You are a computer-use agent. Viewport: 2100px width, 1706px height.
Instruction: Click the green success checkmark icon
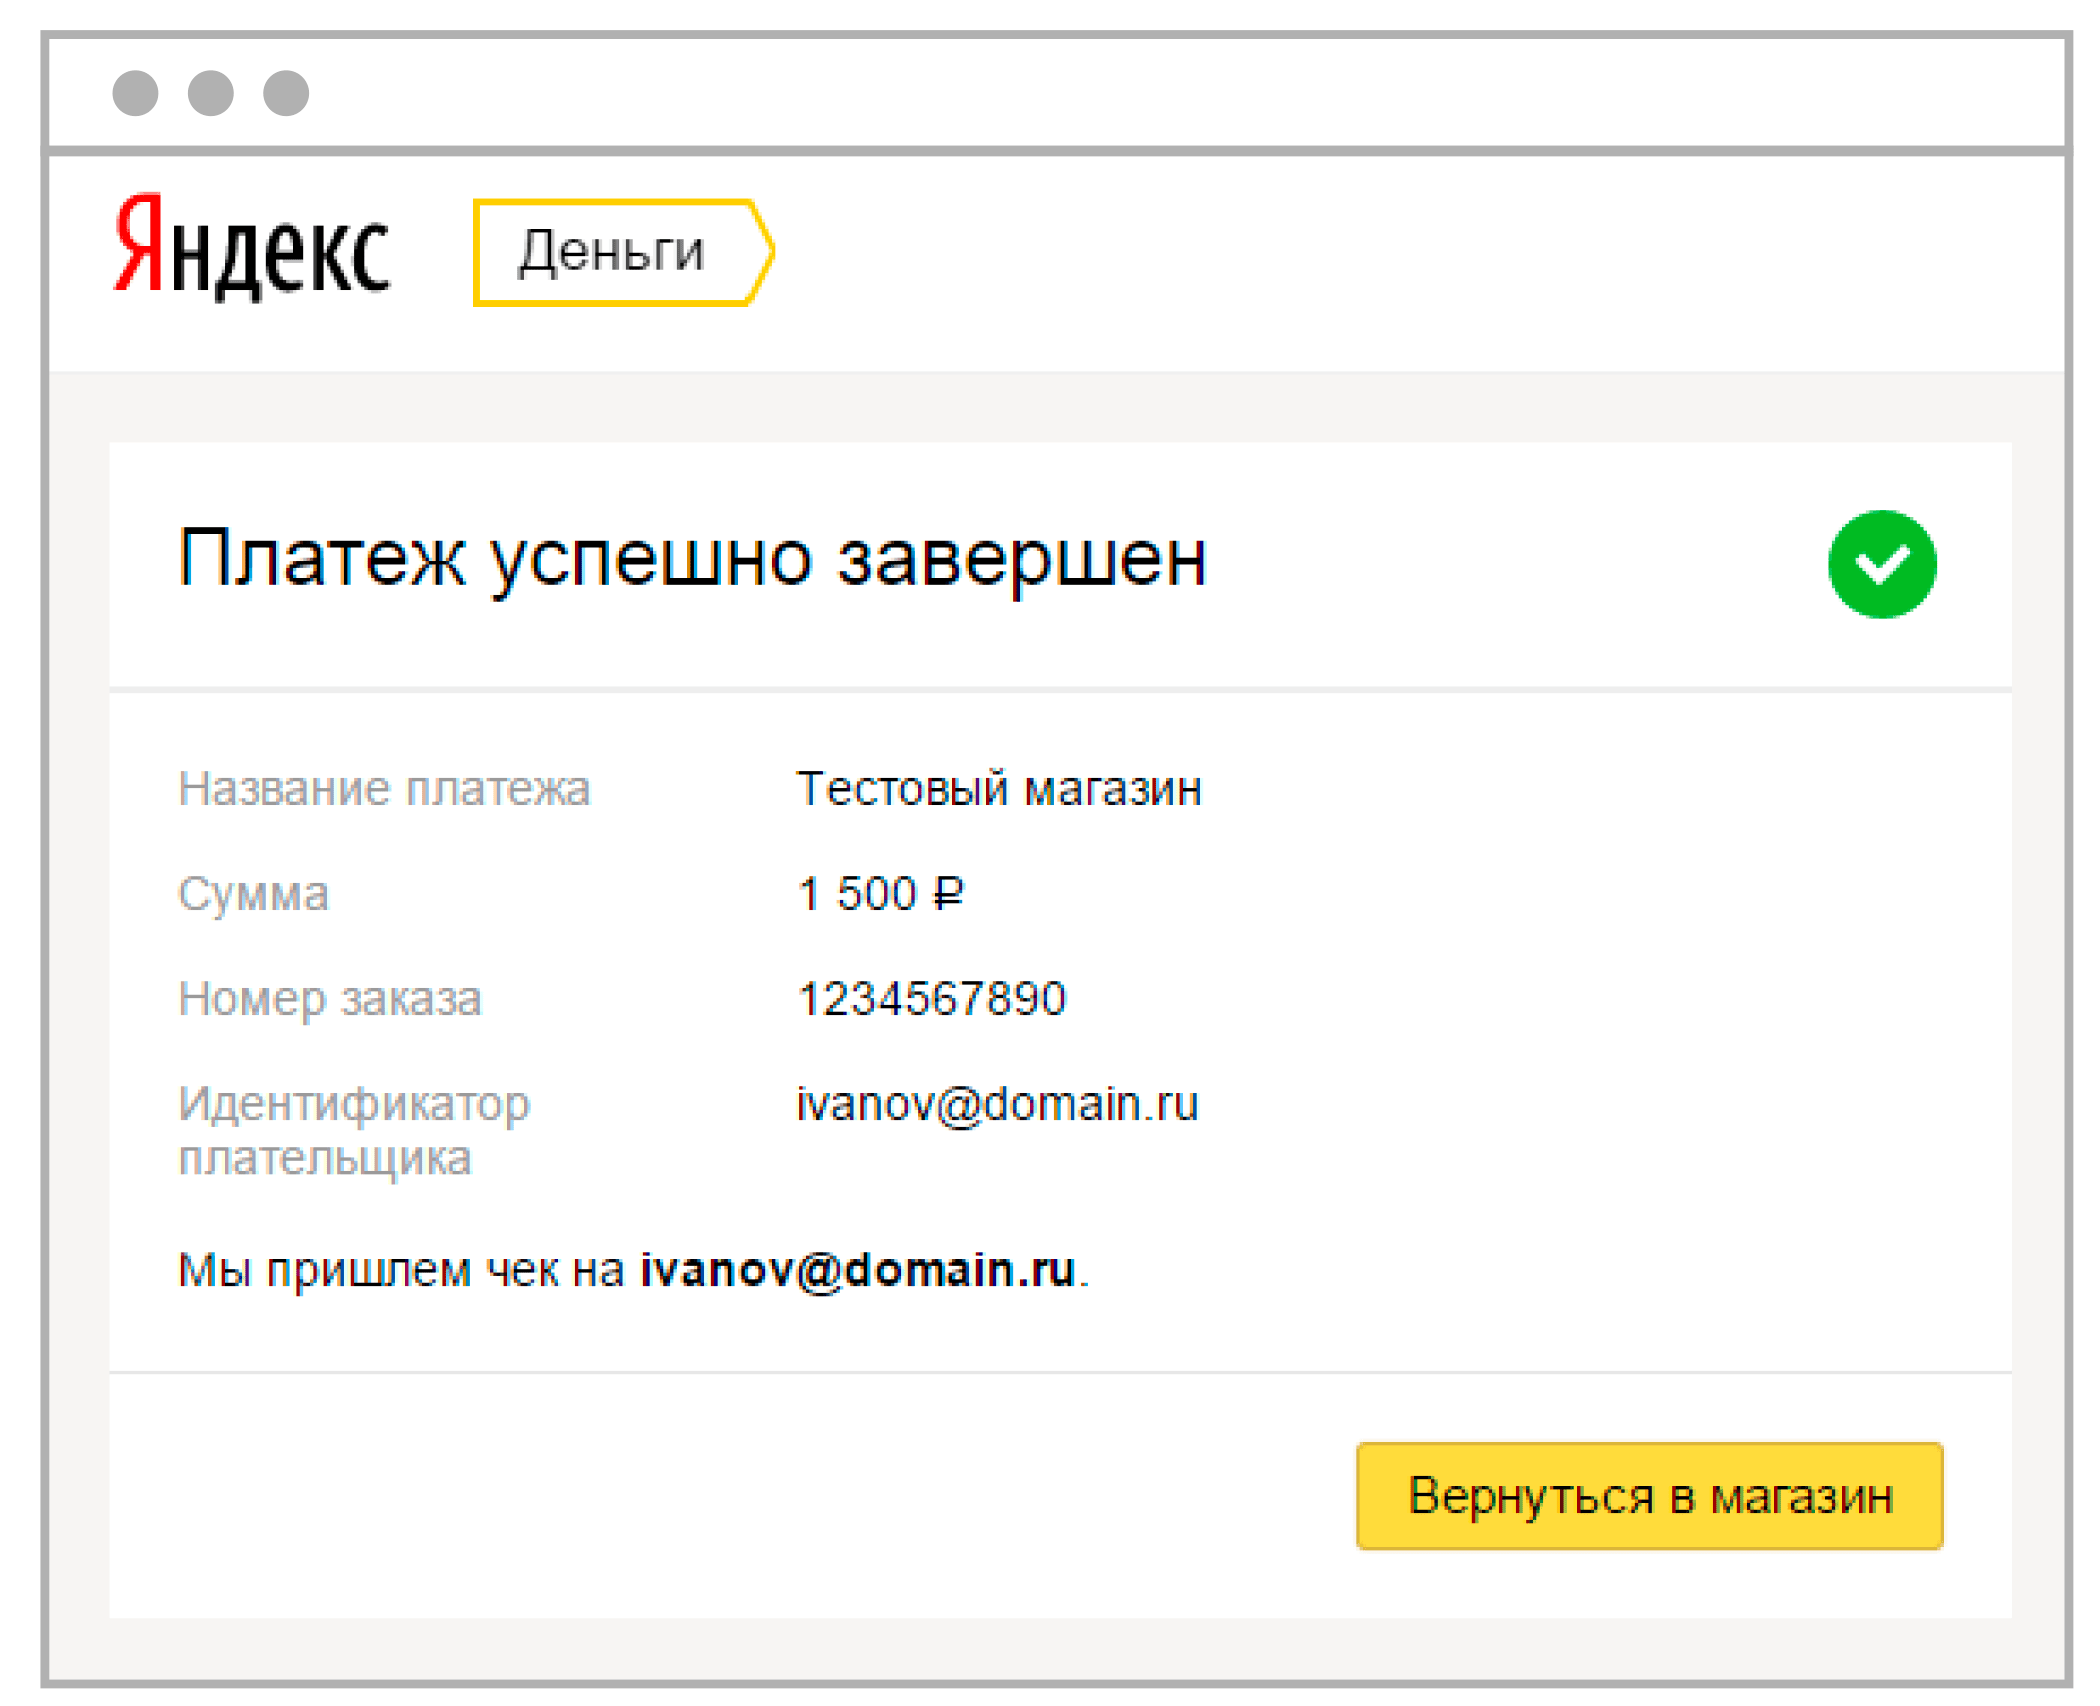1882,564
